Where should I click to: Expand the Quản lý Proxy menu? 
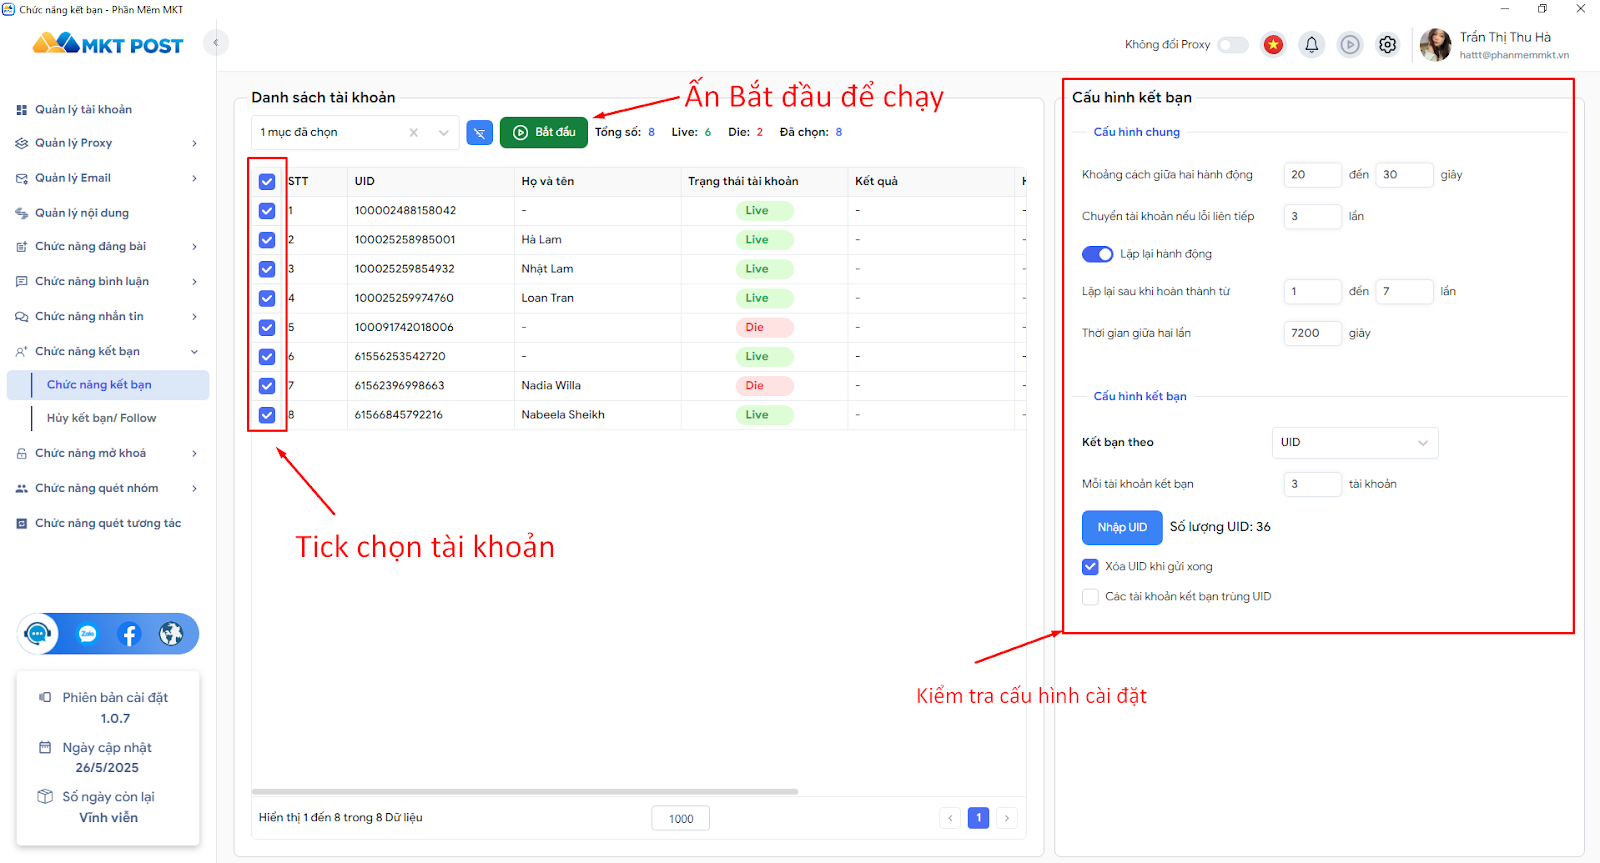click(108, 143)
